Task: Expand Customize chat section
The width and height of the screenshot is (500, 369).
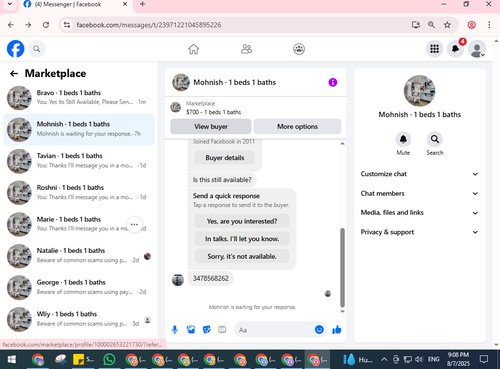Action: [419, 174]
